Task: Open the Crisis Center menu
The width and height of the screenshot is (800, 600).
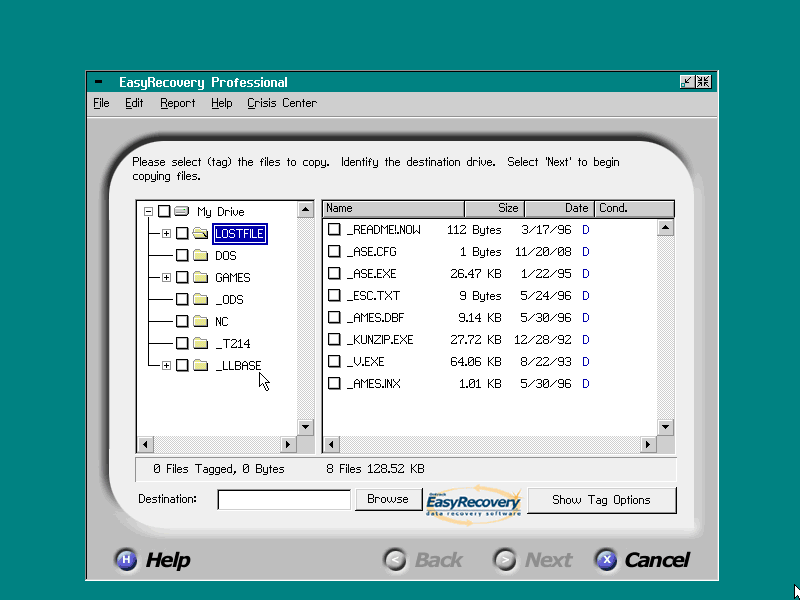Action: click(x=282, y=103)
